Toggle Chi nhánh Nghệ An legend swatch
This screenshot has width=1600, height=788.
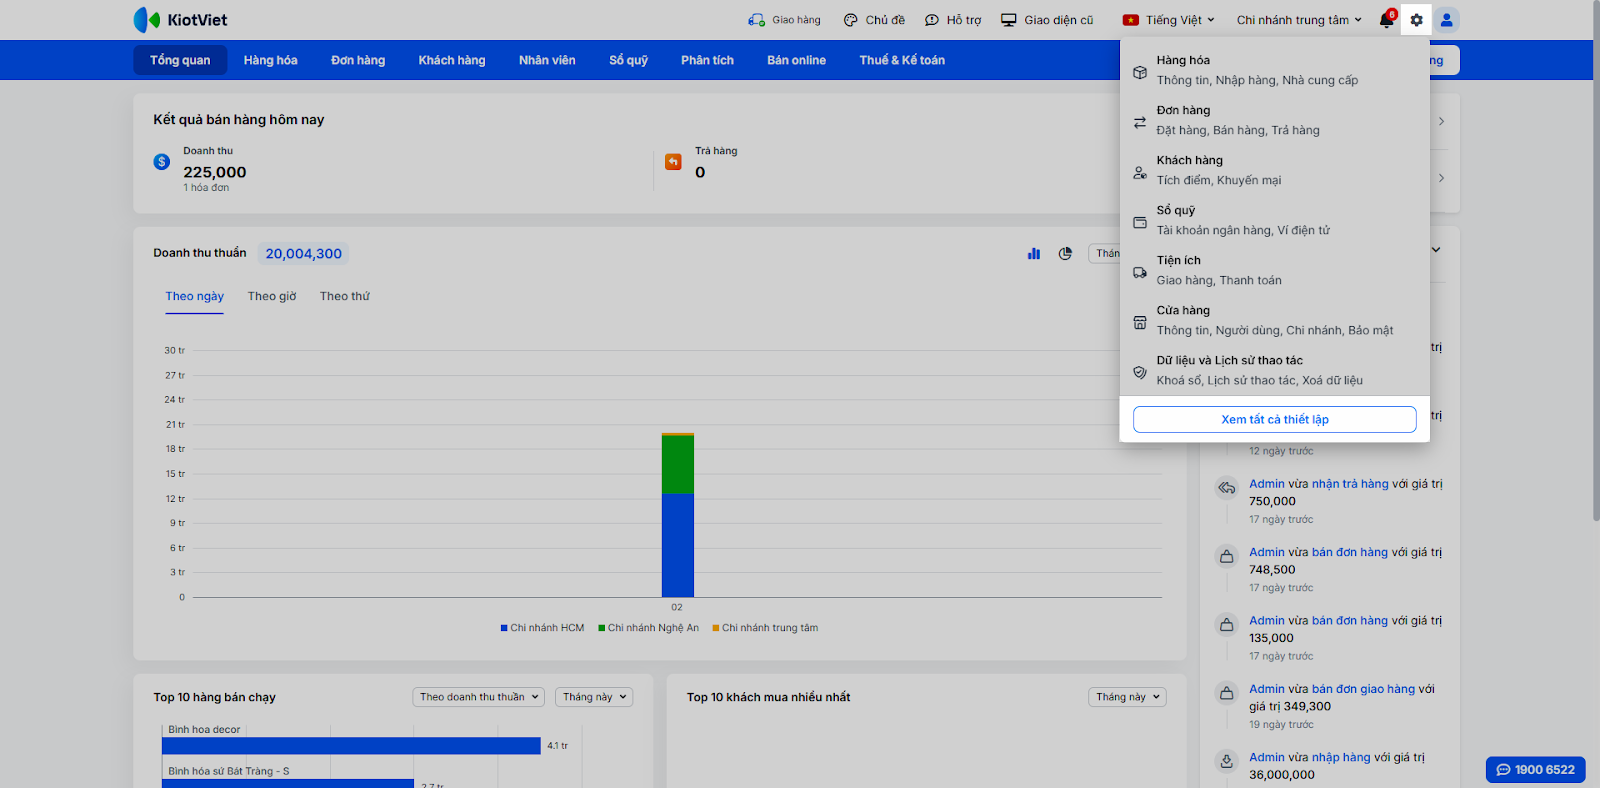coord(601,628)
